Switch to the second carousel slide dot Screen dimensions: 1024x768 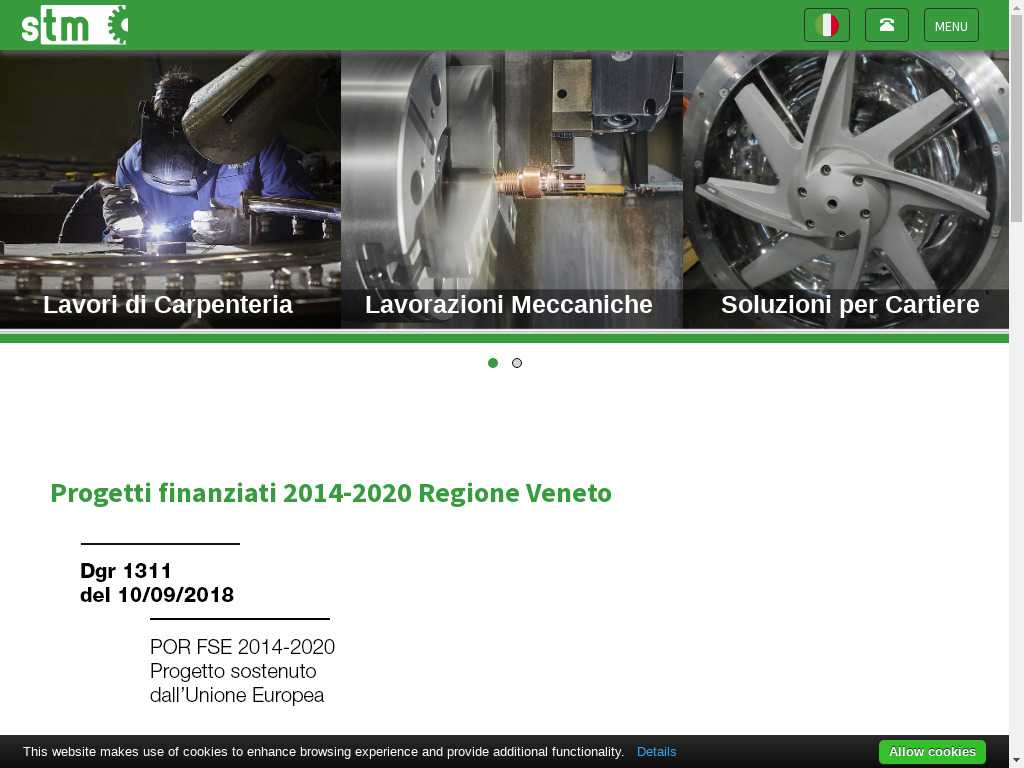tap(517, 363)
